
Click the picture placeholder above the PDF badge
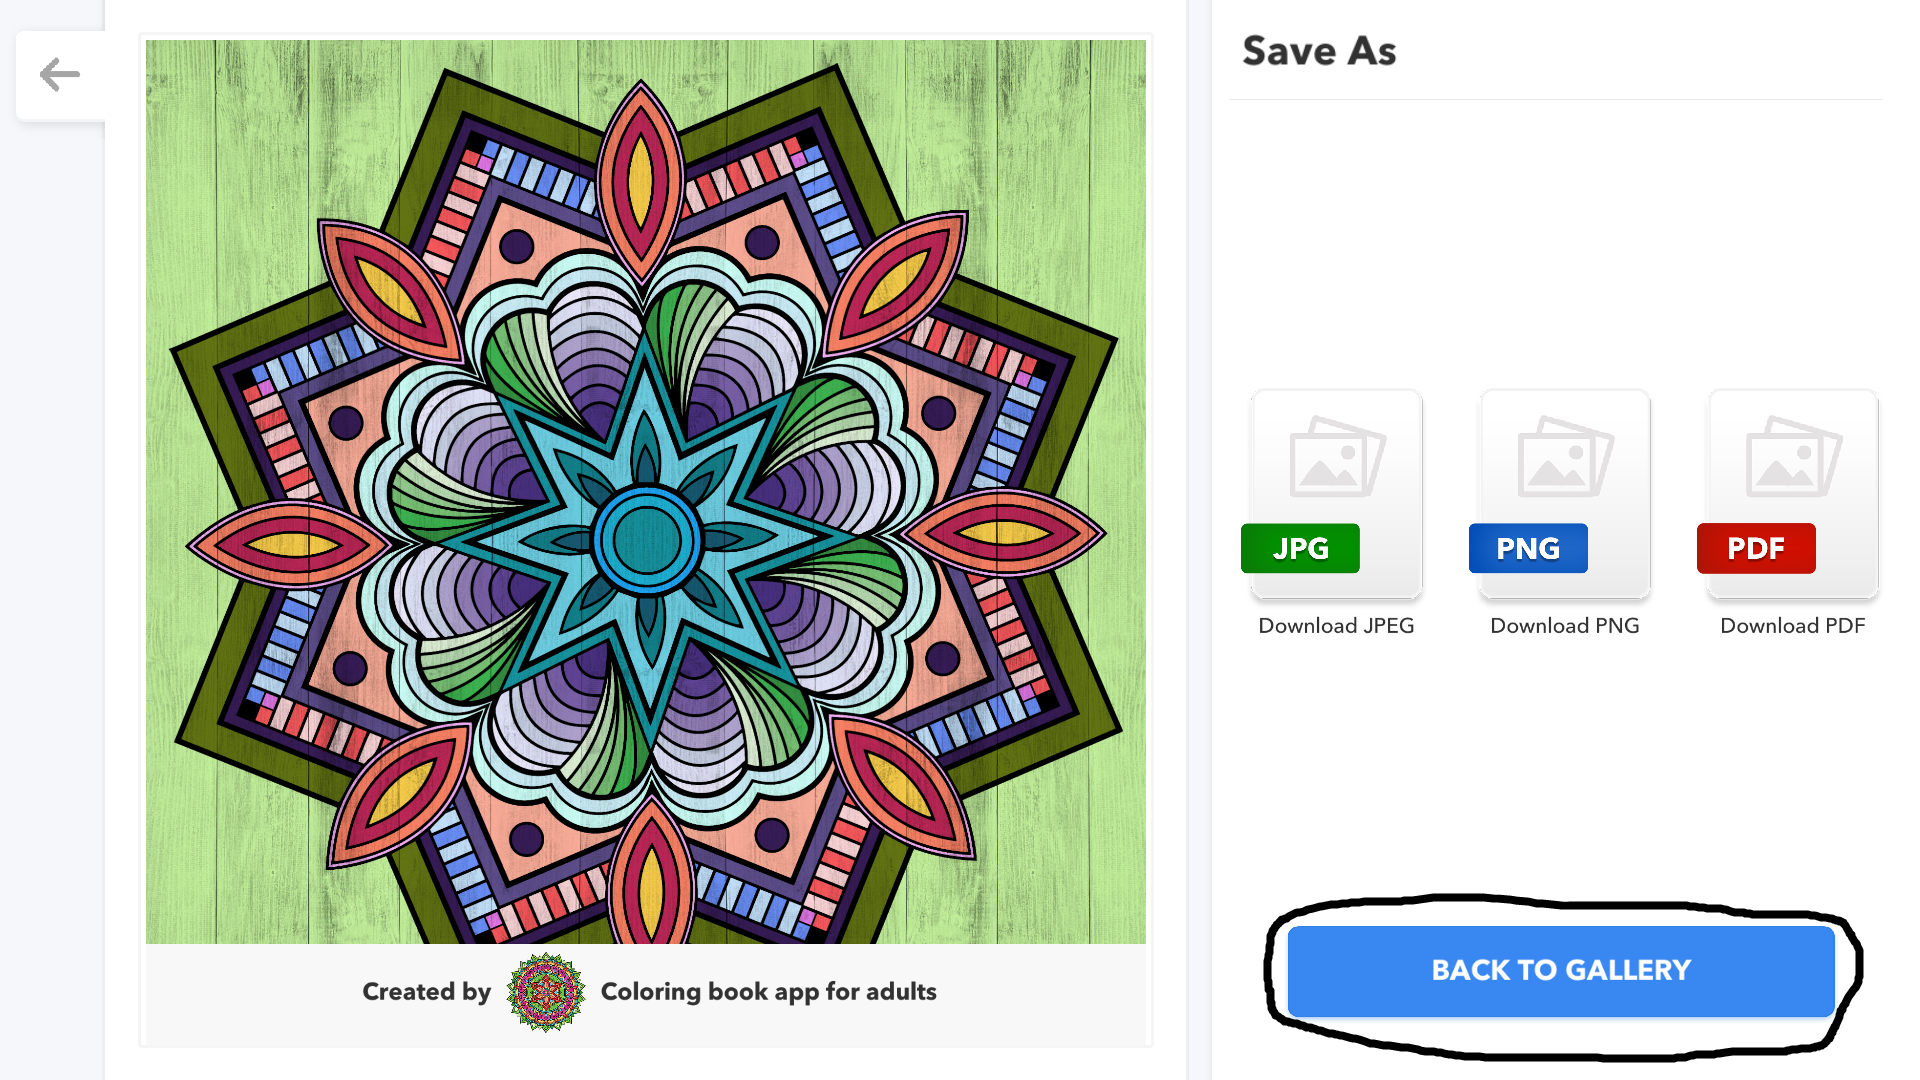click(1793, 457)
